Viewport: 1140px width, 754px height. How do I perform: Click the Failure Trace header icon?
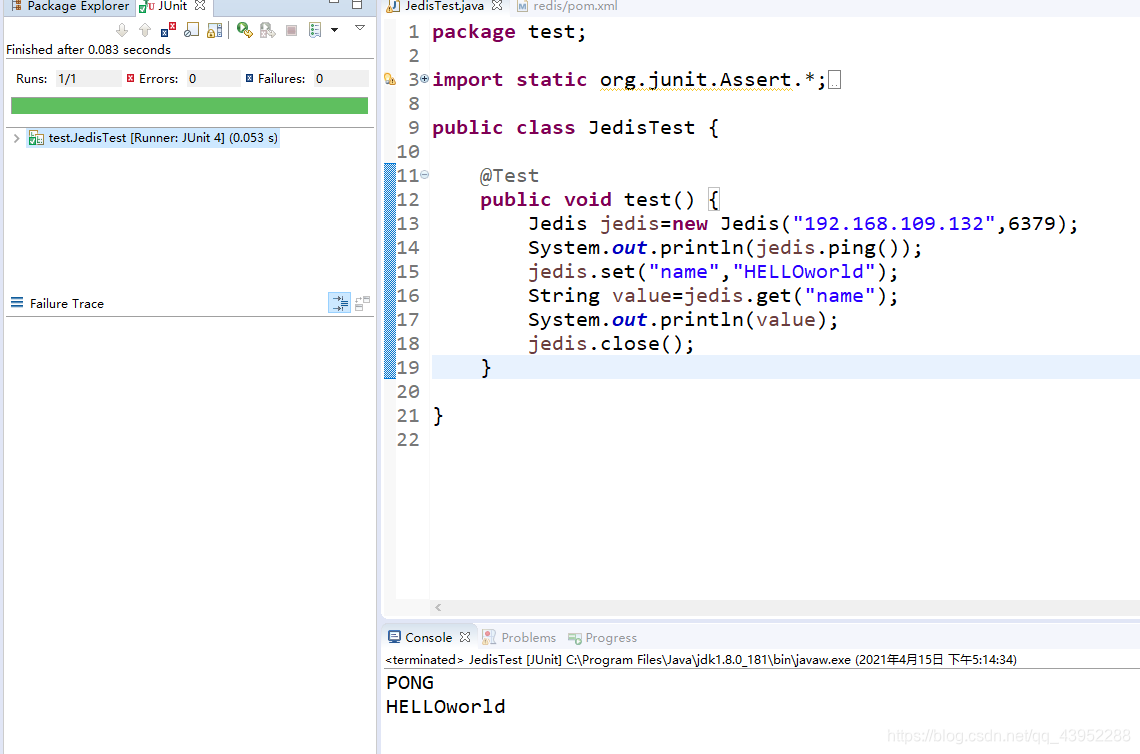pyautogui.click(x=17, y=302)
